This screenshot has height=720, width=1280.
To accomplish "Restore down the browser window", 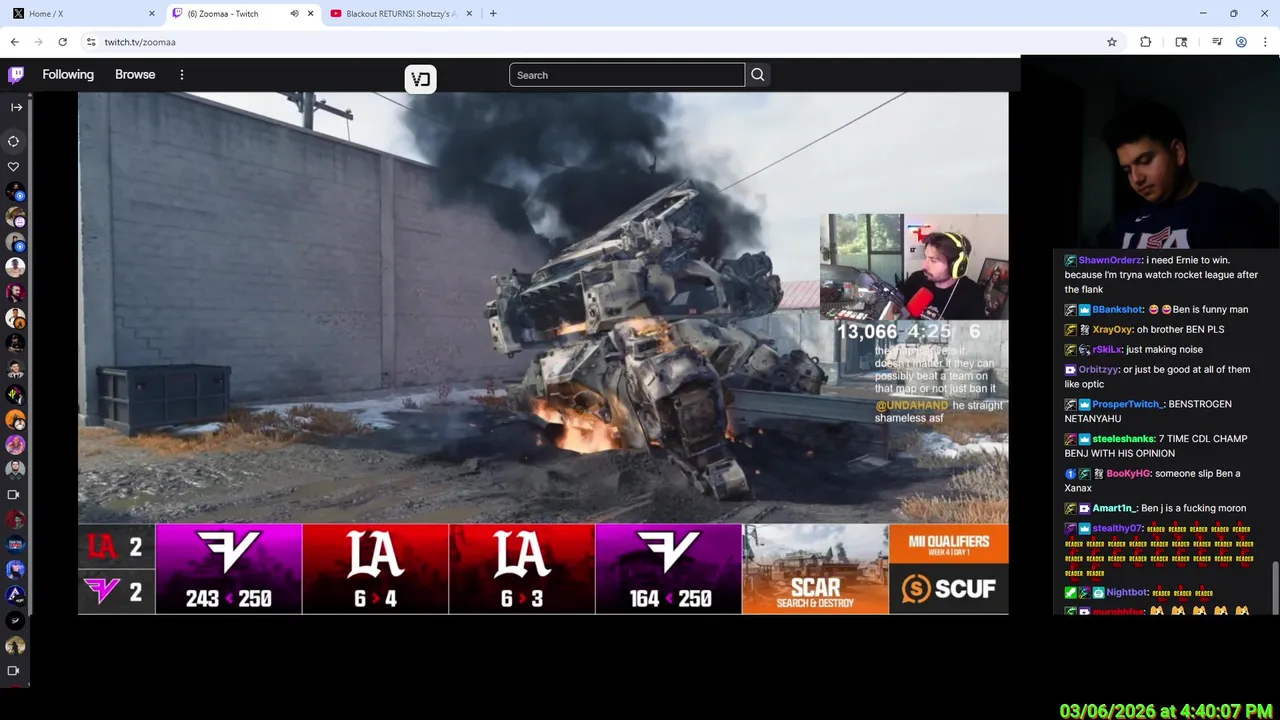I will [x=1233, y=13].
